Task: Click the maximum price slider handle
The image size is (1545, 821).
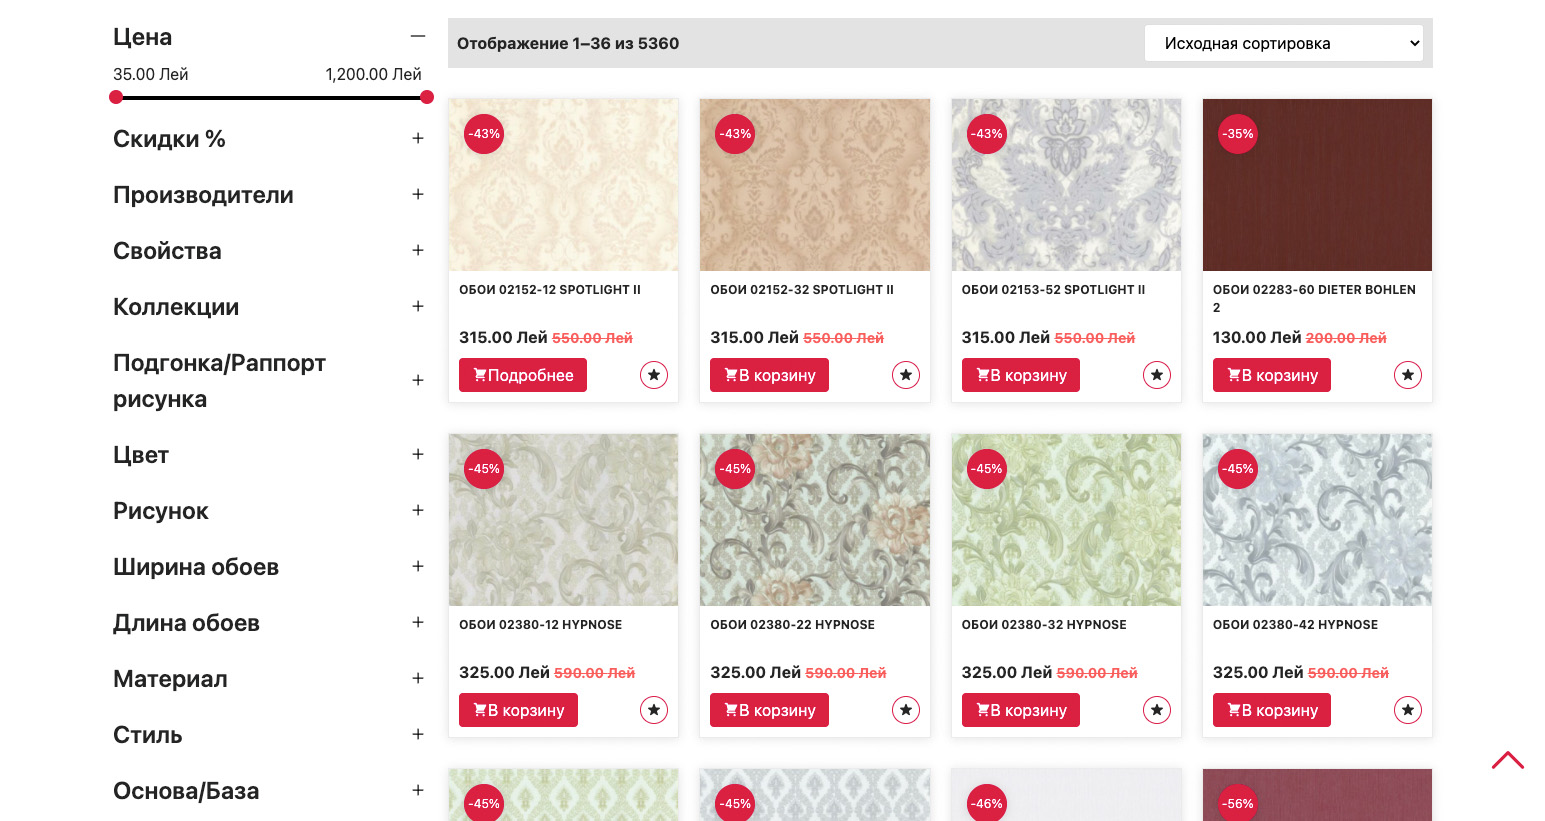Action: click(427, 97)
